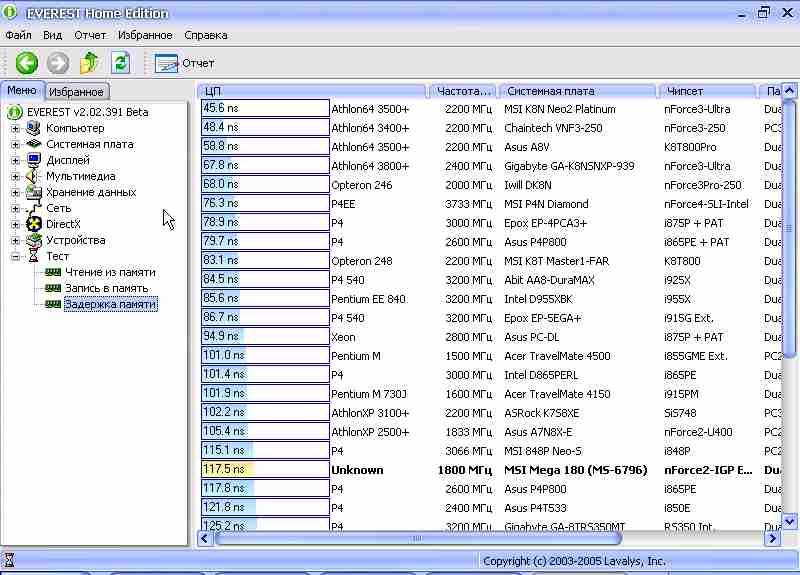The width and height of the screenshot is (800, 575).
Task: Open the Справка menu
Action: click(x=206, y=35)
